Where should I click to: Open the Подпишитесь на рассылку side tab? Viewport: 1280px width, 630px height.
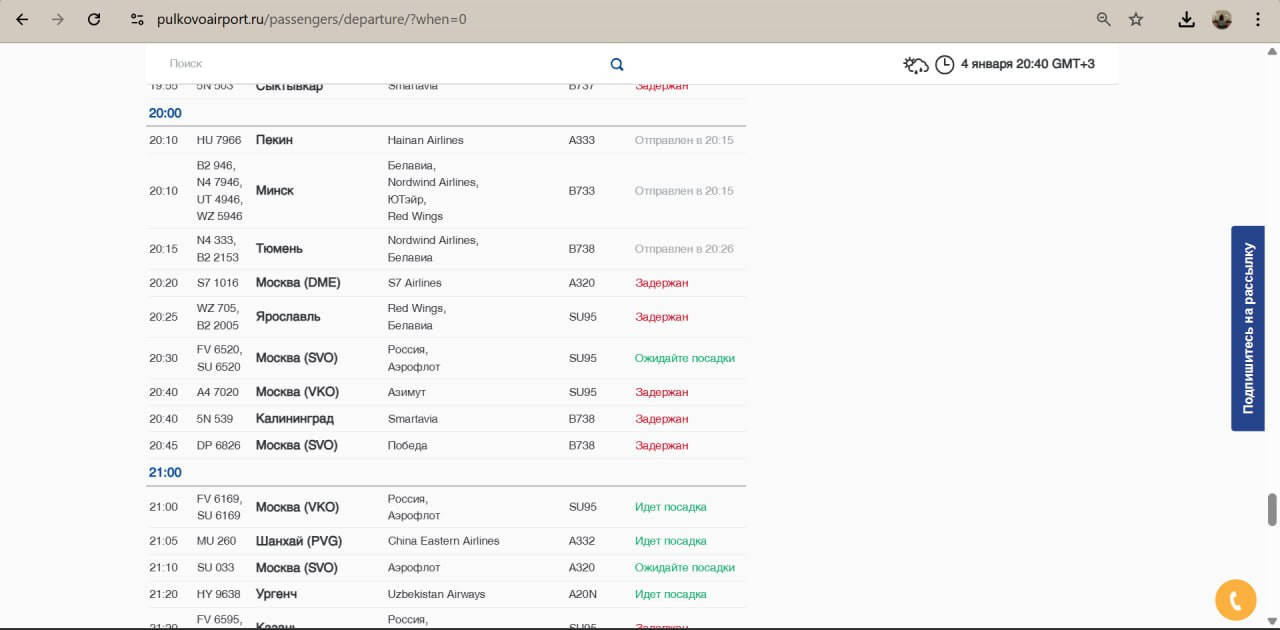1247,328
